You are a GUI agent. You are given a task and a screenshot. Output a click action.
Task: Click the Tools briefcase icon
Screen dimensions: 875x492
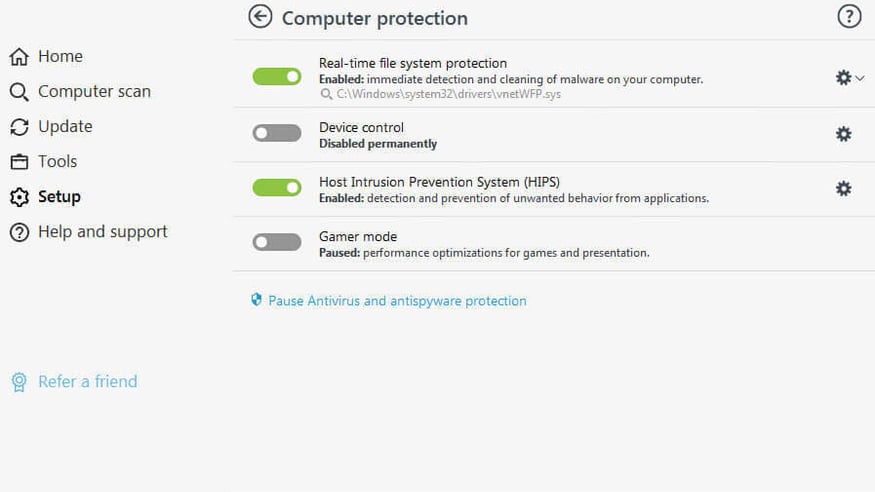click(19, 162)
